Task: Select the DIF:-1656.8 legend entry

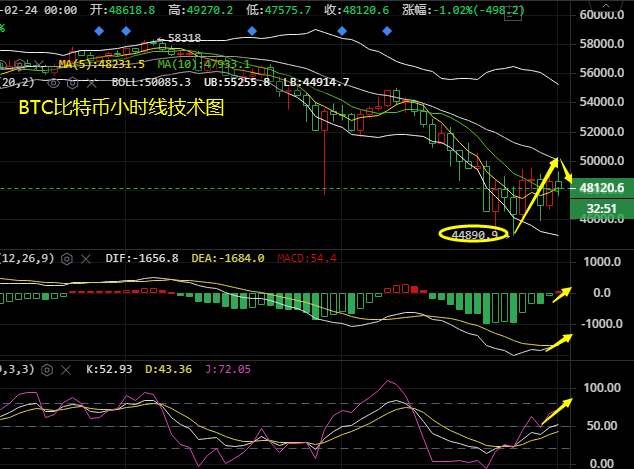Action: pos(143,258)
